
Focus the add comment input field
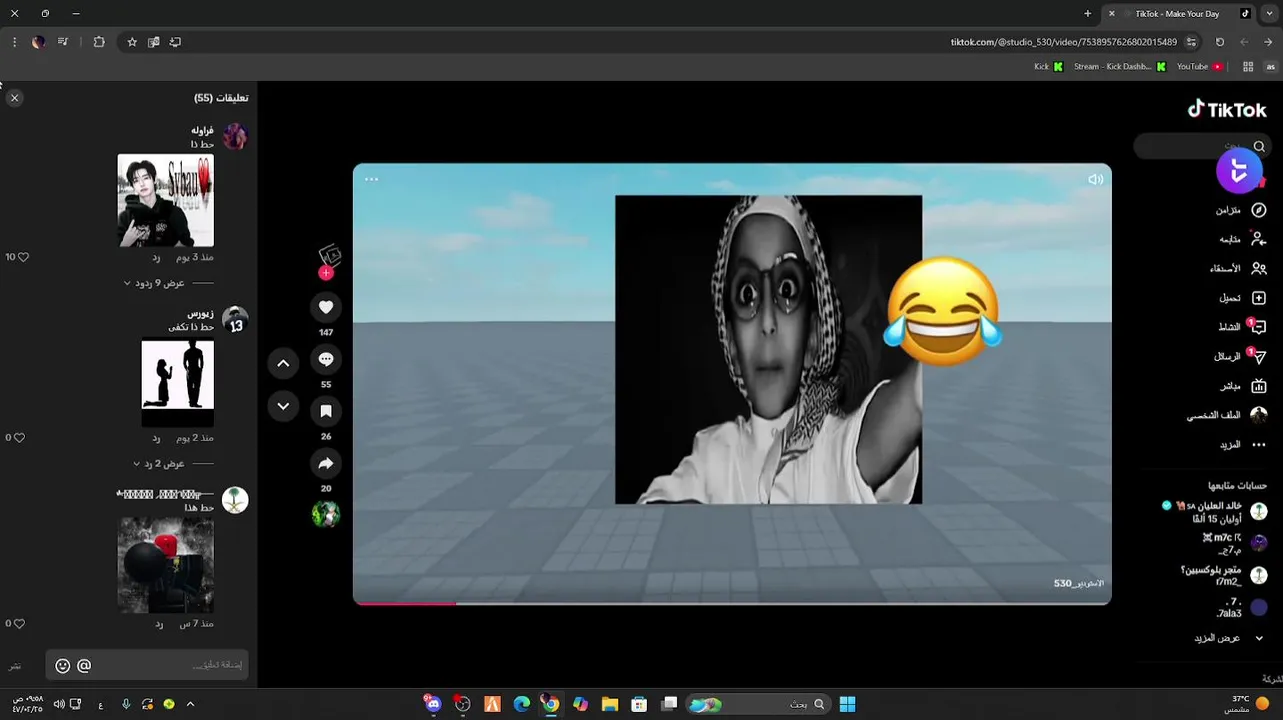[x=147, y=665]
